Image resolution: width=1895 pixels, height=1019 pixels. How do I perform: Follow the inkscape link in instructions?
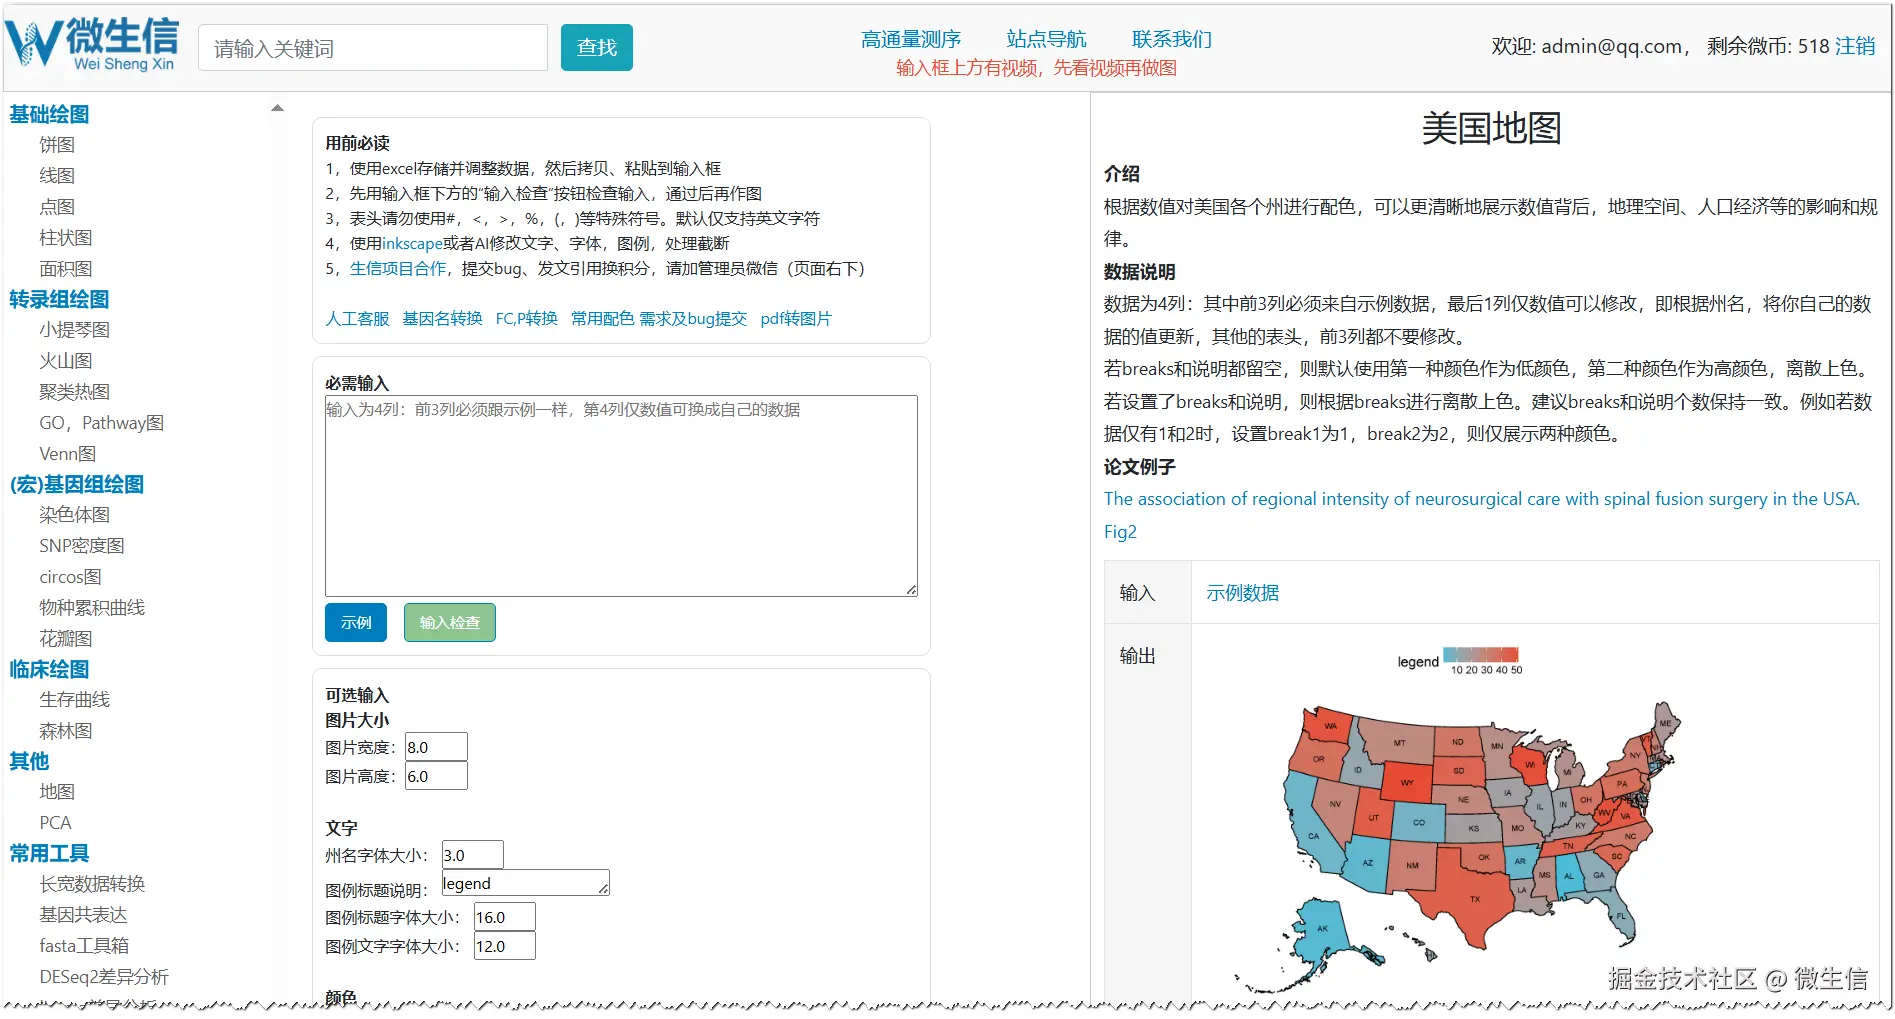[x=412, y=244]
